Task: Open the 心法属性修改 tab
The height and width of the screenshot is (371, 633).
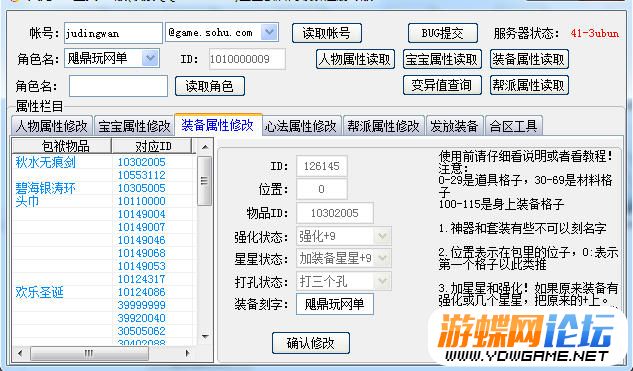Action: tap(301, 126)
